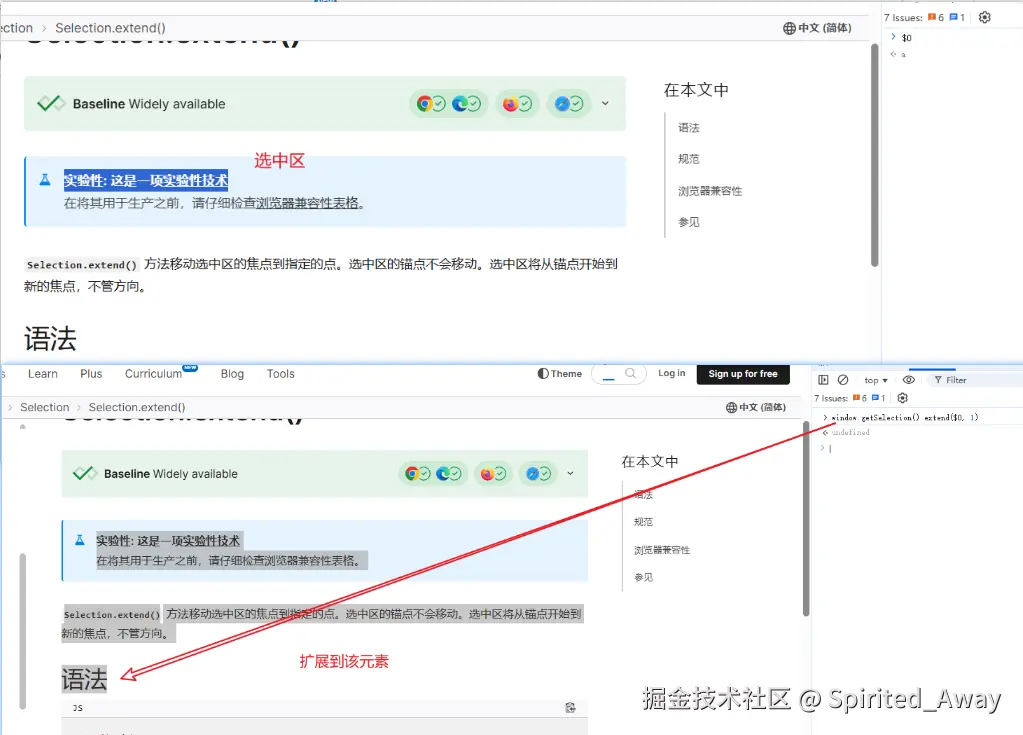Open the 中文 (简体) language selector in upper page
The width and height of the screenshot is (1023, 735).
click(x=817, y=28)
